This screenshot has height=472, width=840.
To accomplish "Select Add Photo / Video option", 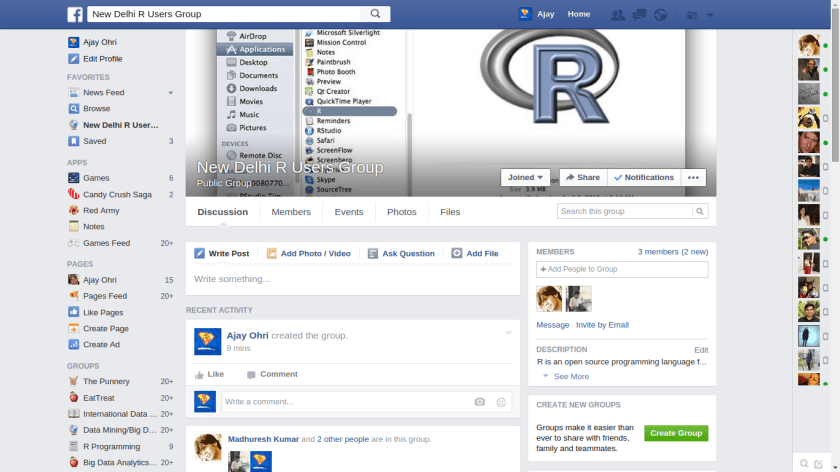I will [x=309, y=253].
